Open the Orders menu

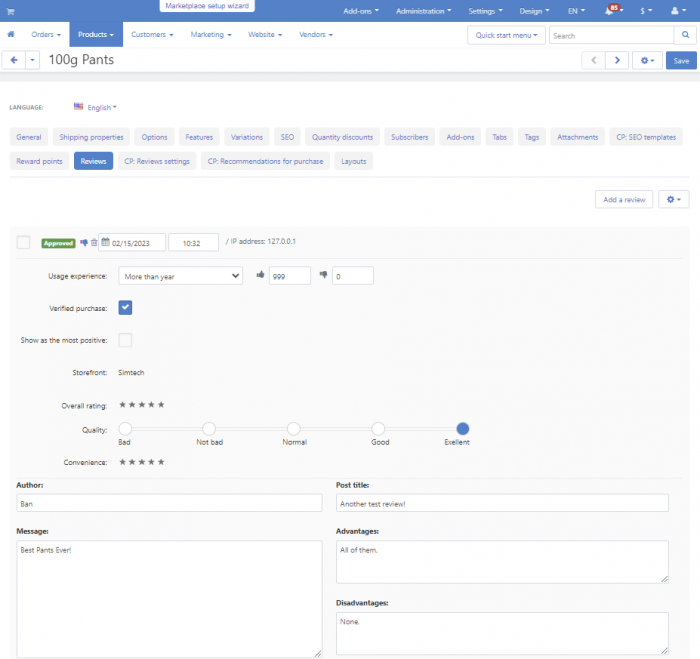tap(46, 34)
